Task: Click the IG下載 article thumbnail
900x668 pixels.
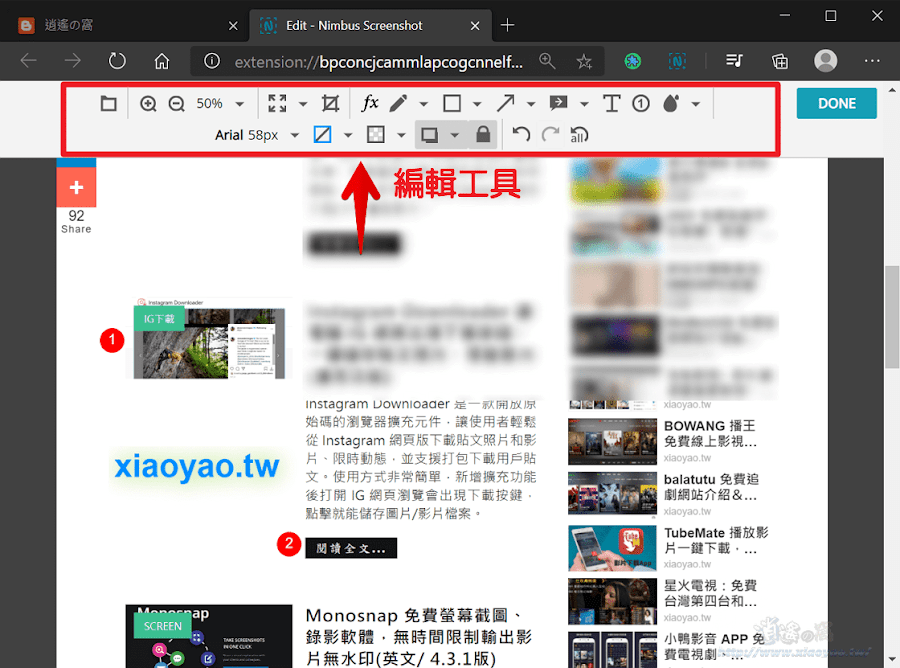Action: (209, 339)
